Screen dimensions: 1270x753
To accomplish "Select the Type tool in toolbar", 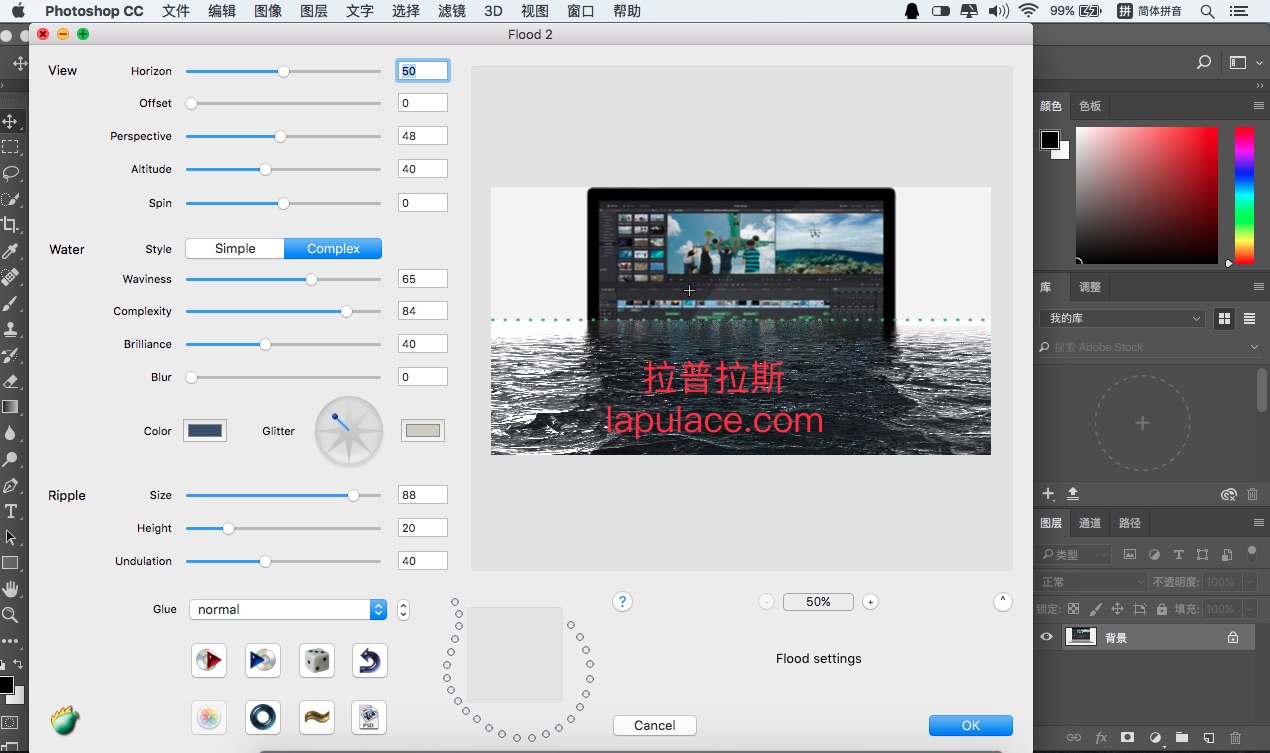I will point(11,511).
